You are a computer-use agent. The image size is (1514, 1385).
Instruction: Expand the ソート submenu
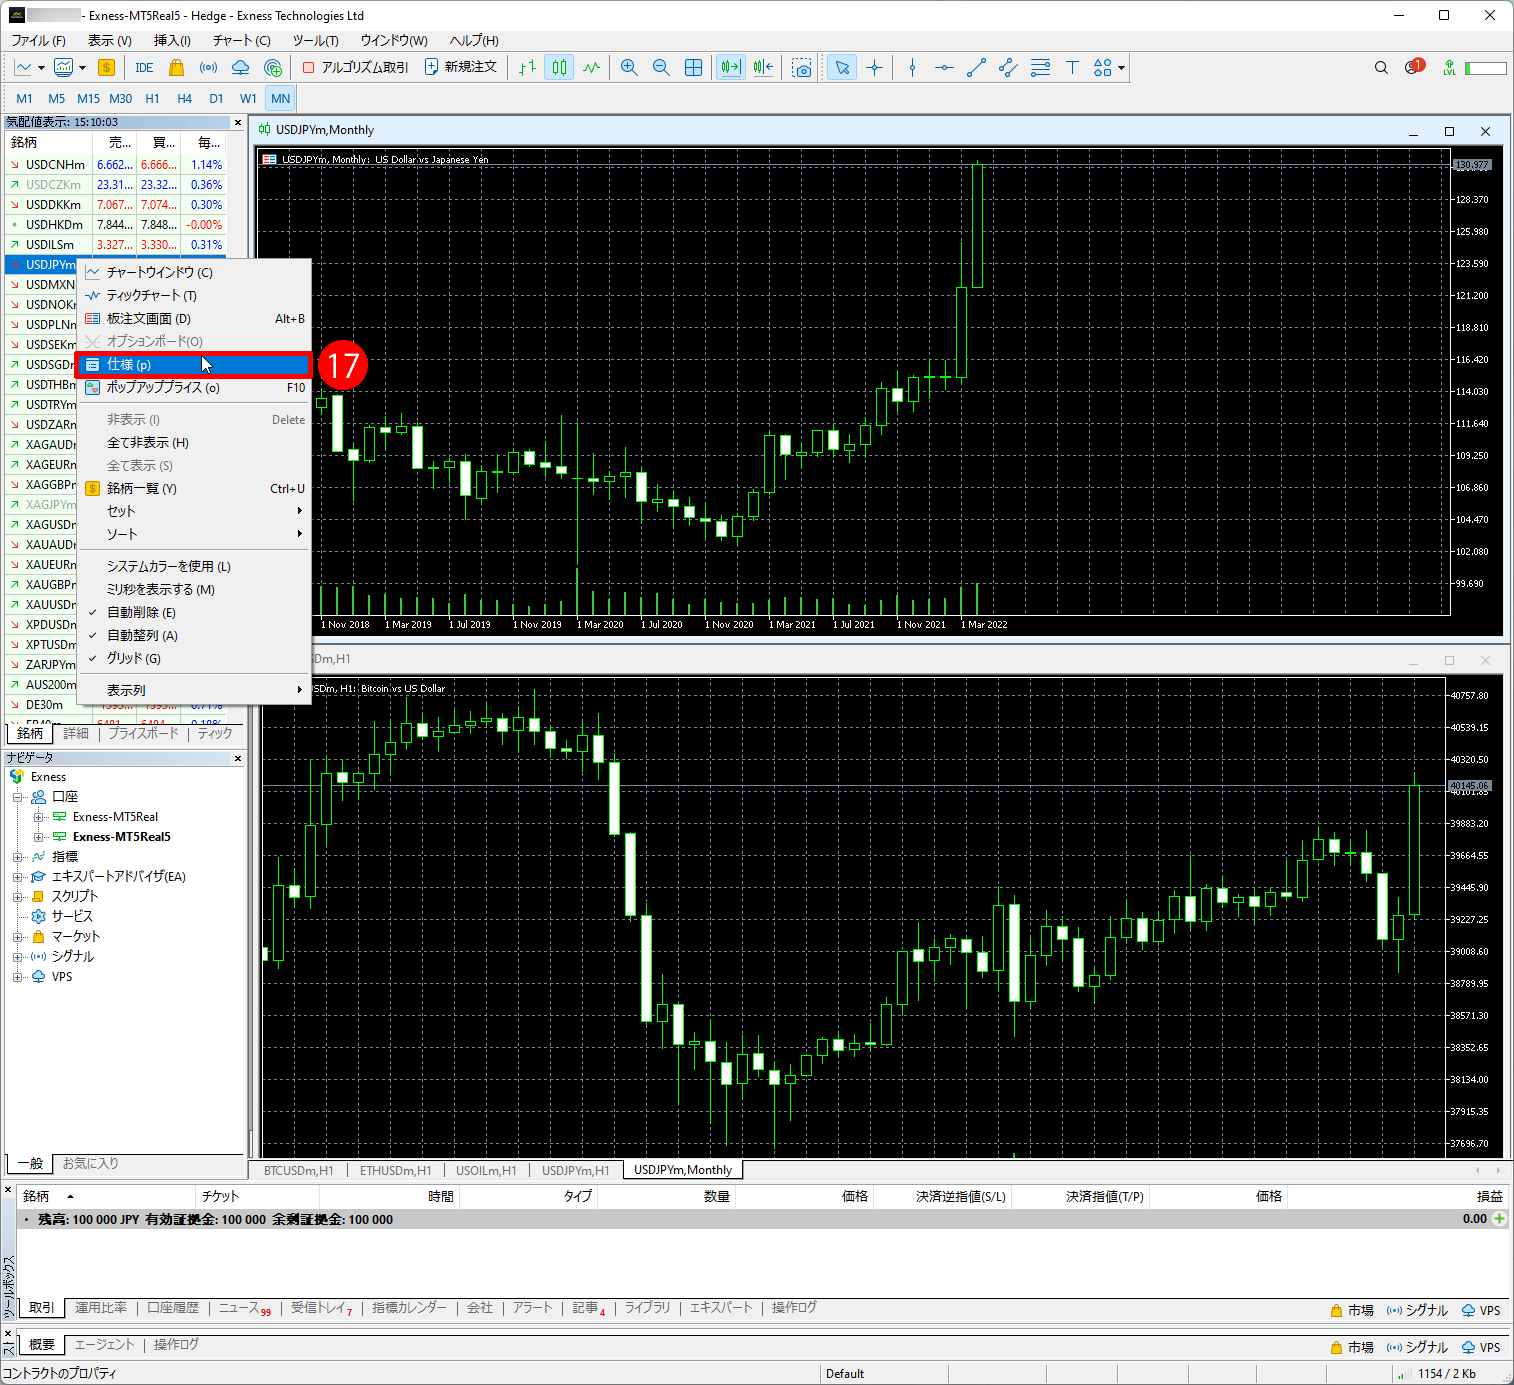pos(194,534)
